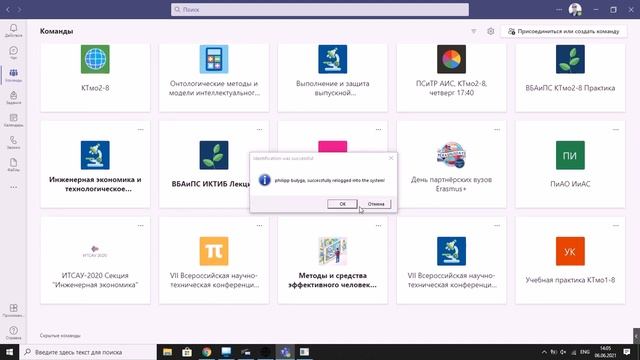
Task: Click Отмена in the identification dialog
Action: click(376, 204)
